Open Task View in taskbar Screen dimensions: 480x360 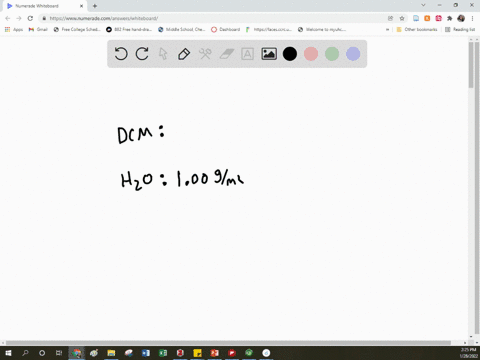pyautogui.click(x=59, y=353)
